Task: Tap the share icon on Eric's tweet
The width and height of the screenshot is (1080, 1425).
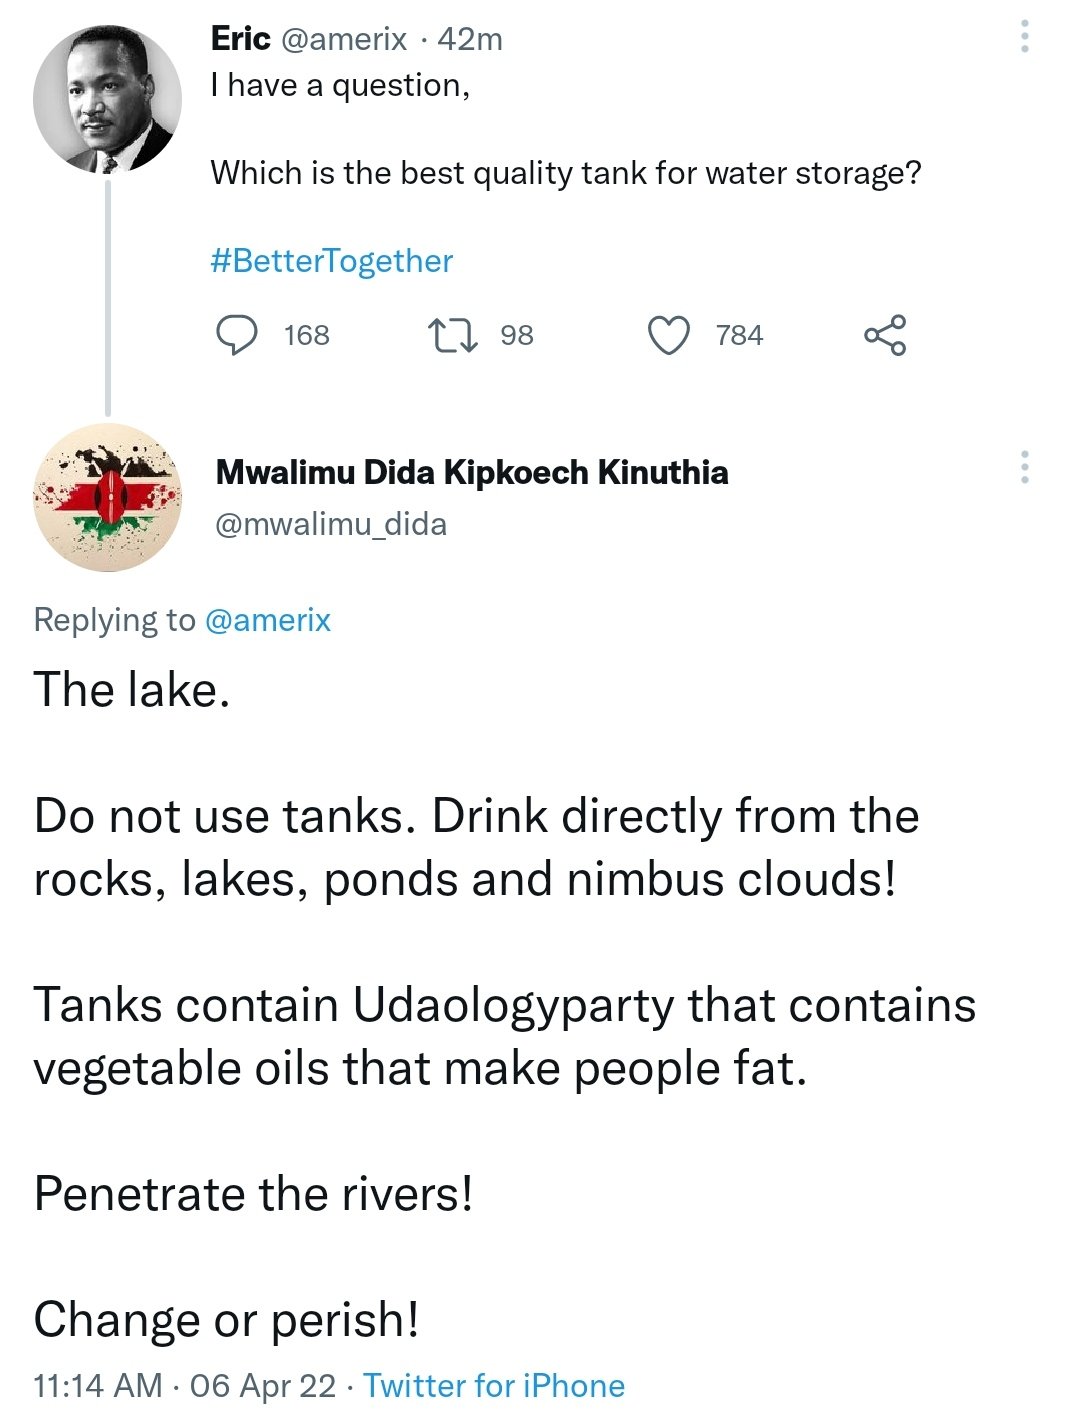Action: point(885,335)
